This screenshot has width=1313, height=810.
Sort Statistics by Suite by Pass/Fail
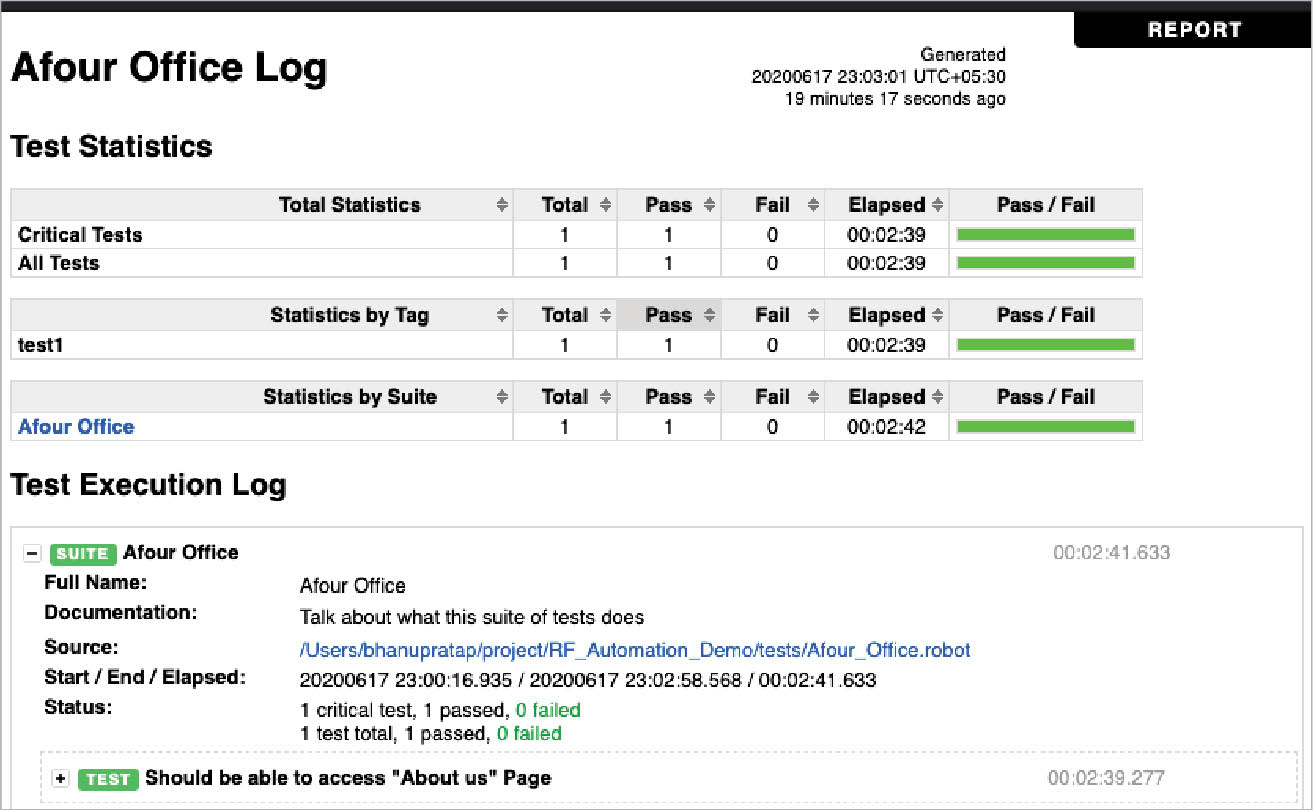pyautogui.click(x=1045, y=397)
